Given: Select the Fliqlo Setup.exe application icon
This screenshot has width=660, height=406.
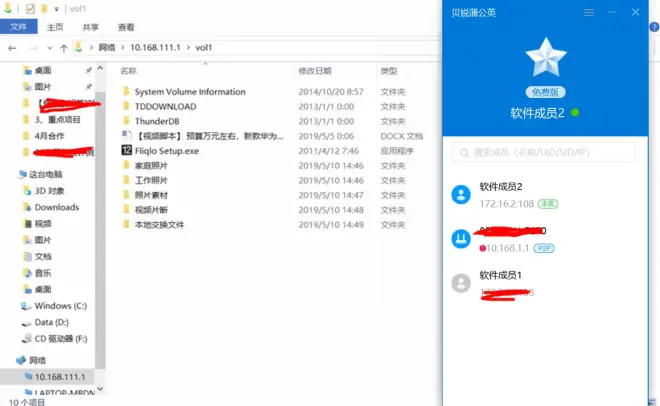Looking at the screenshot, I should click(x=127, y=150).
